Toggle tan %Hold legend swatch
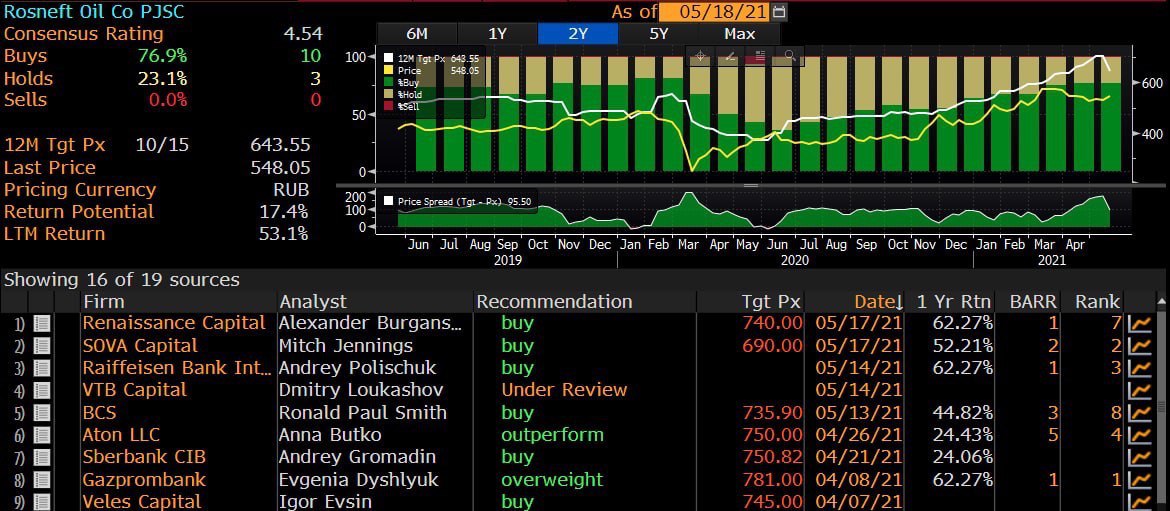 point(388,94)
